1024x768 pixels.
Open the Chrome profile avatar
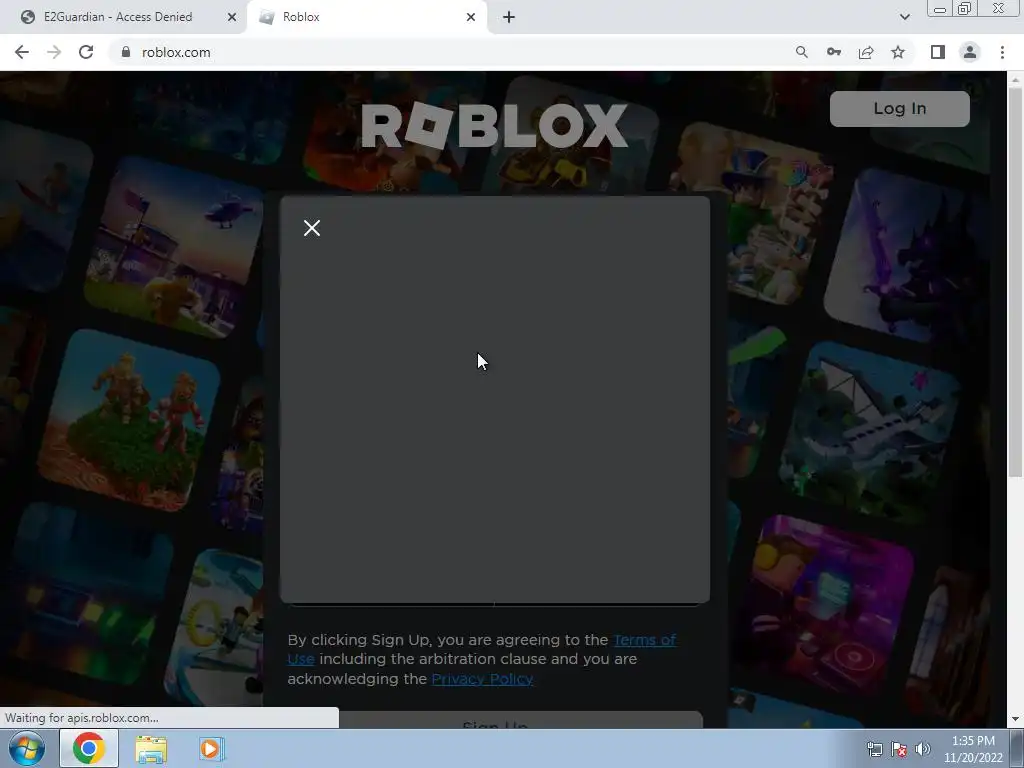970,52
